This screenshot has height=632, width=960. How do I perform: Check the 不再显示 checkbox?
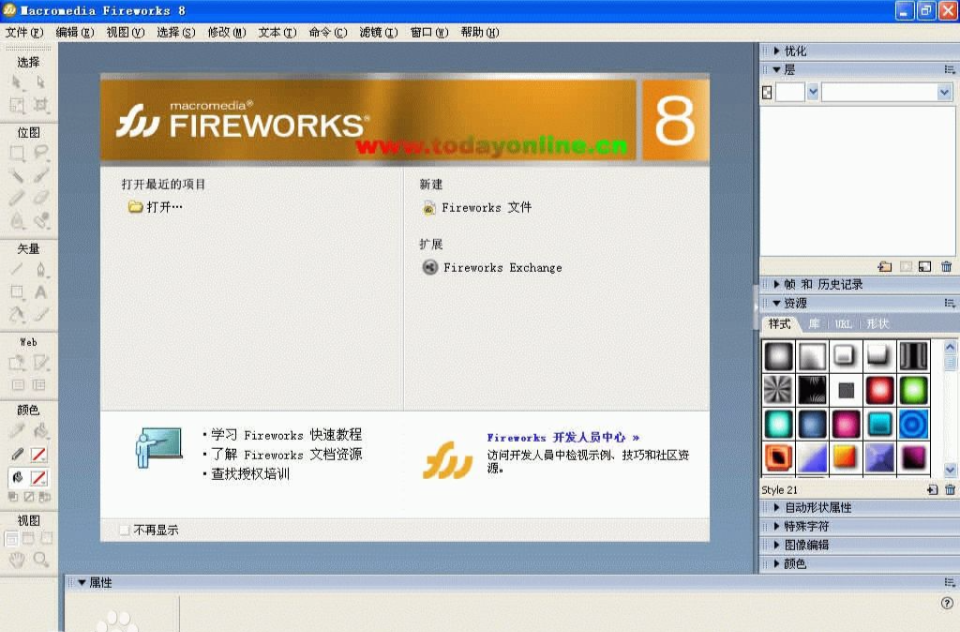pos(124,530)
